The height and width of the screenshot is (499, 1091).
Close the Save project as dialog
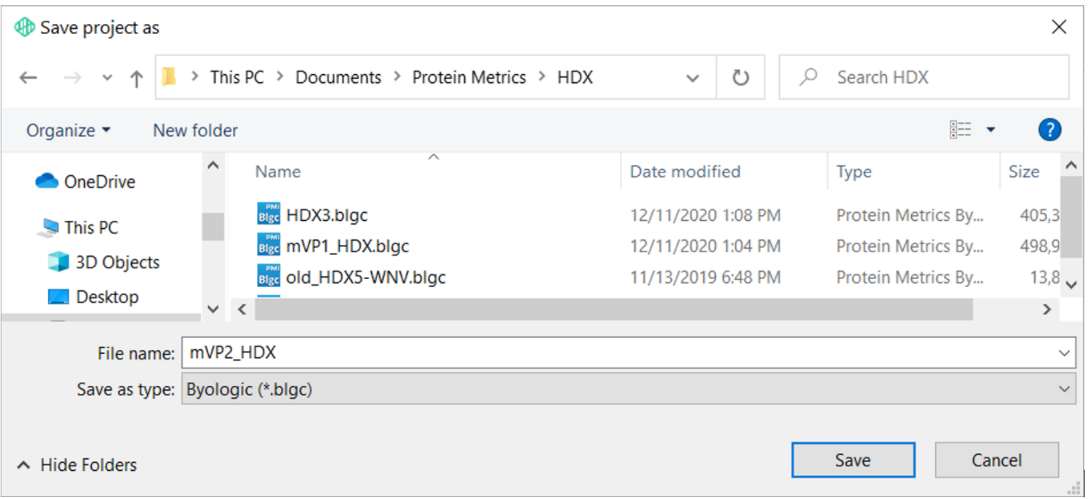[1059, 27]
